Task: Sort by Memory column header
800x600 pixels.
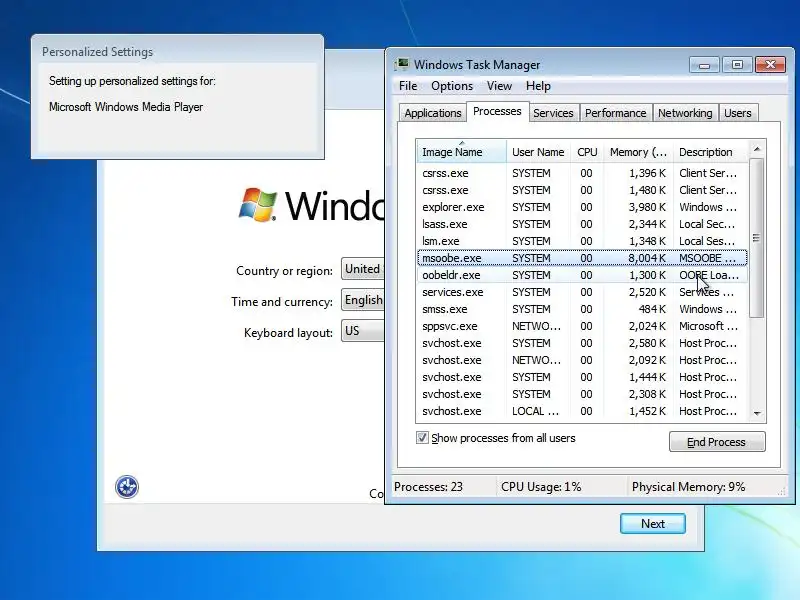Action: tap(638, 152)
